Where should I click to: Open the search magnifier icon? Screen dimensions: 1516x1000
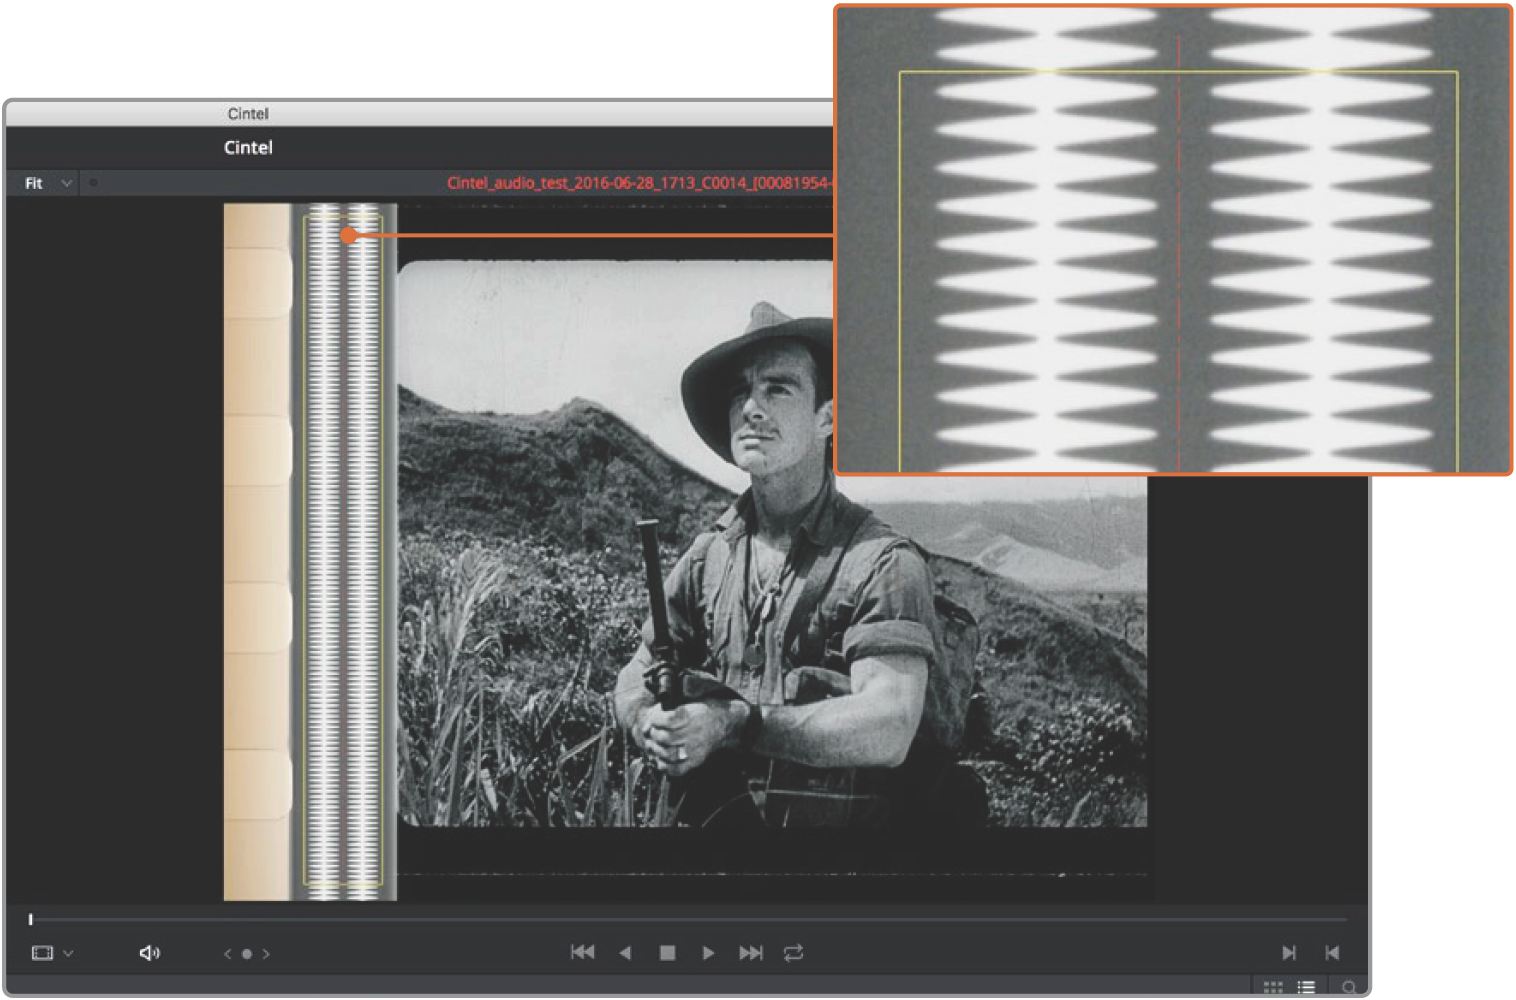pyautogui.click(x=1349, y=987)
